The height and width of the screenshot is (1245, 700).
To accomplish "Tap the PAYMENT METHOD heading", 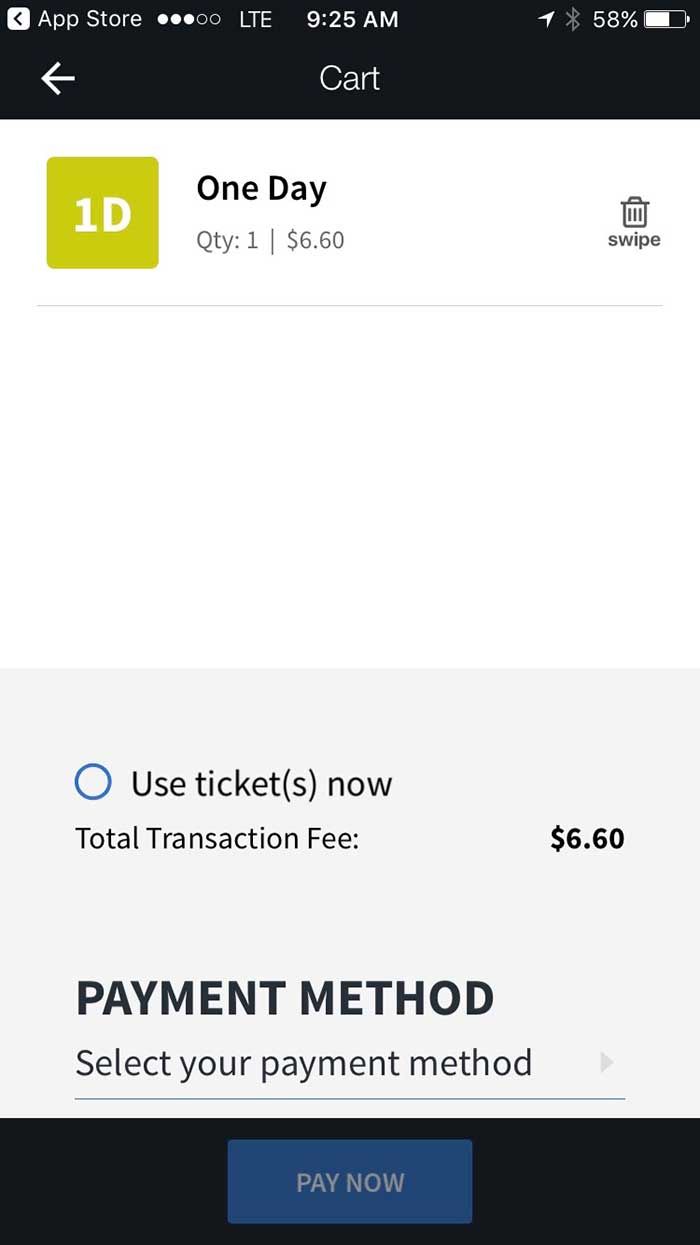I will pyautogui.click(x=285, y=997).
